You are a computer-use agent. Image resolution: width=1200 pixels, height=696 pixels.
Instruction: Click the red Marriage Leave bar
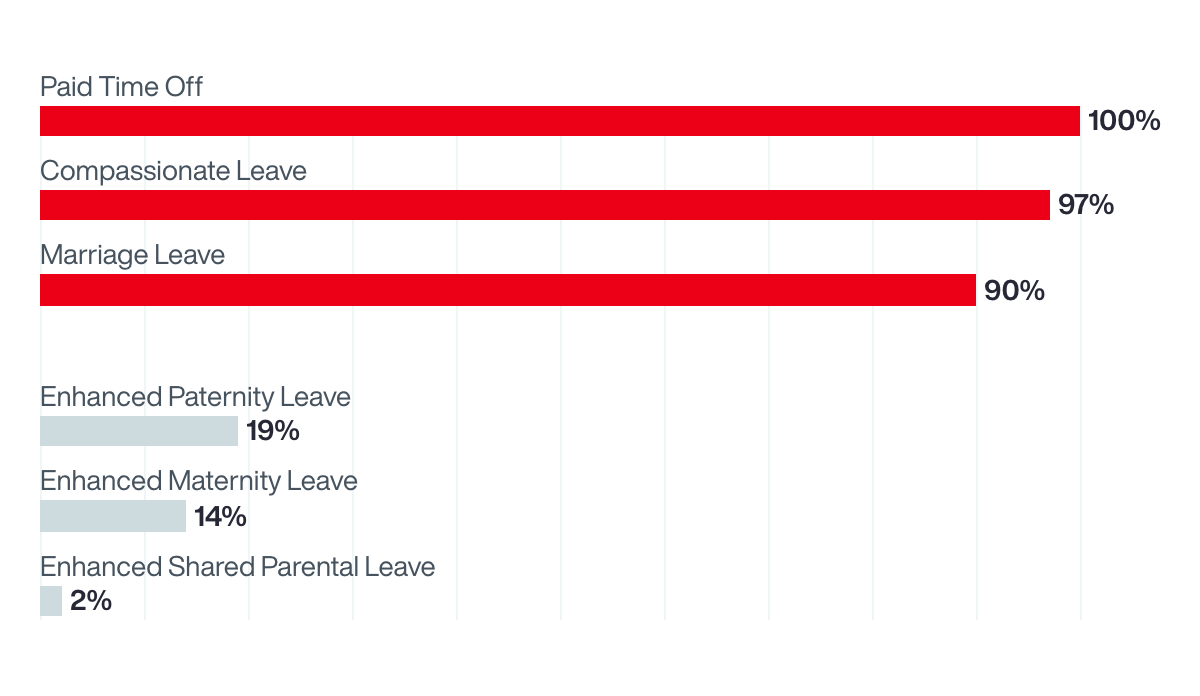(508, 290)
